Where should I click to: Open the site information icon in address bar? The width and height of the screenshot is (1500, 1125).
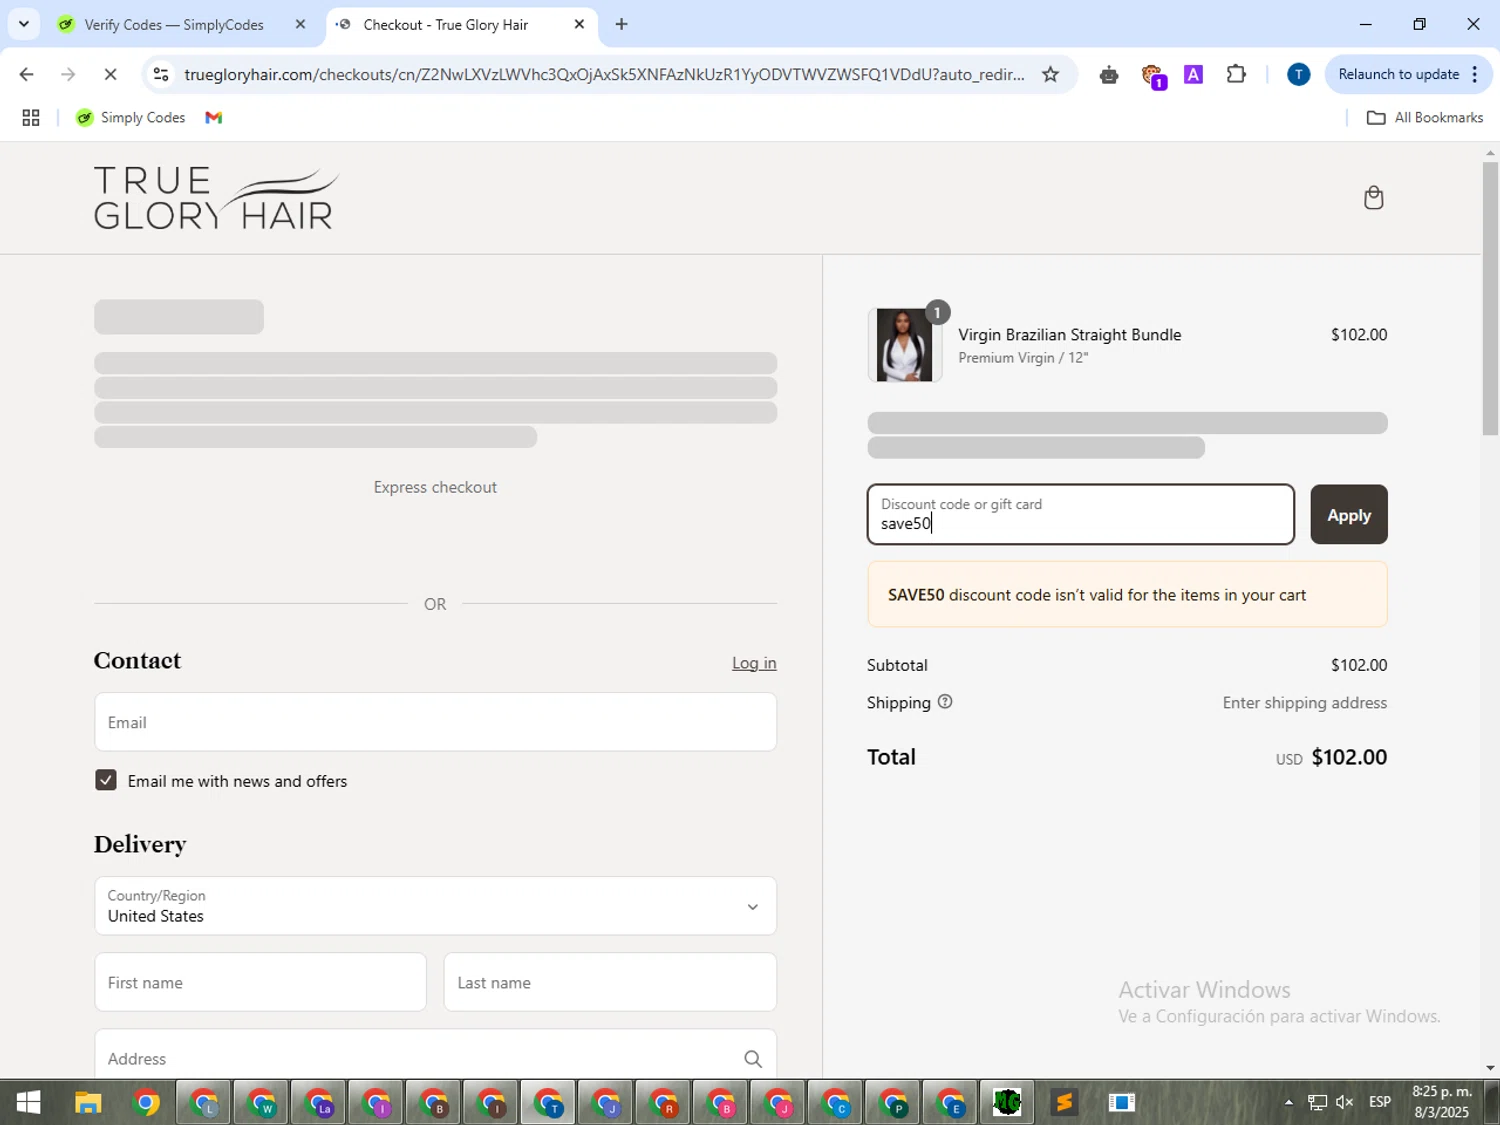coord(161,74)
